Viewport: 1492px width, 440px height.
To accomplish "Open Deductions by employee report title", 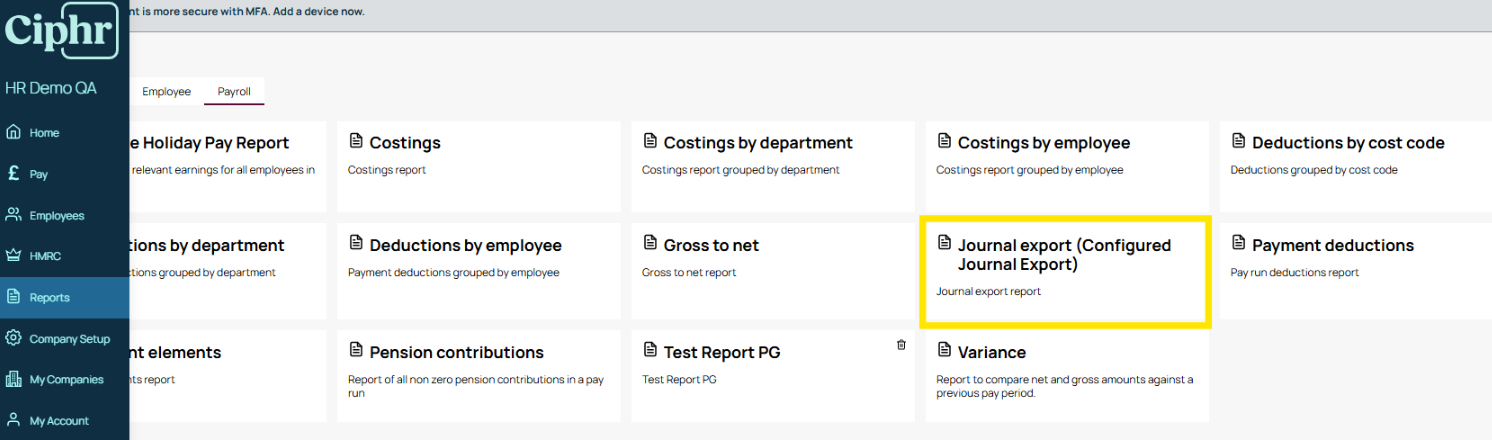I will [x=466, y=245].
